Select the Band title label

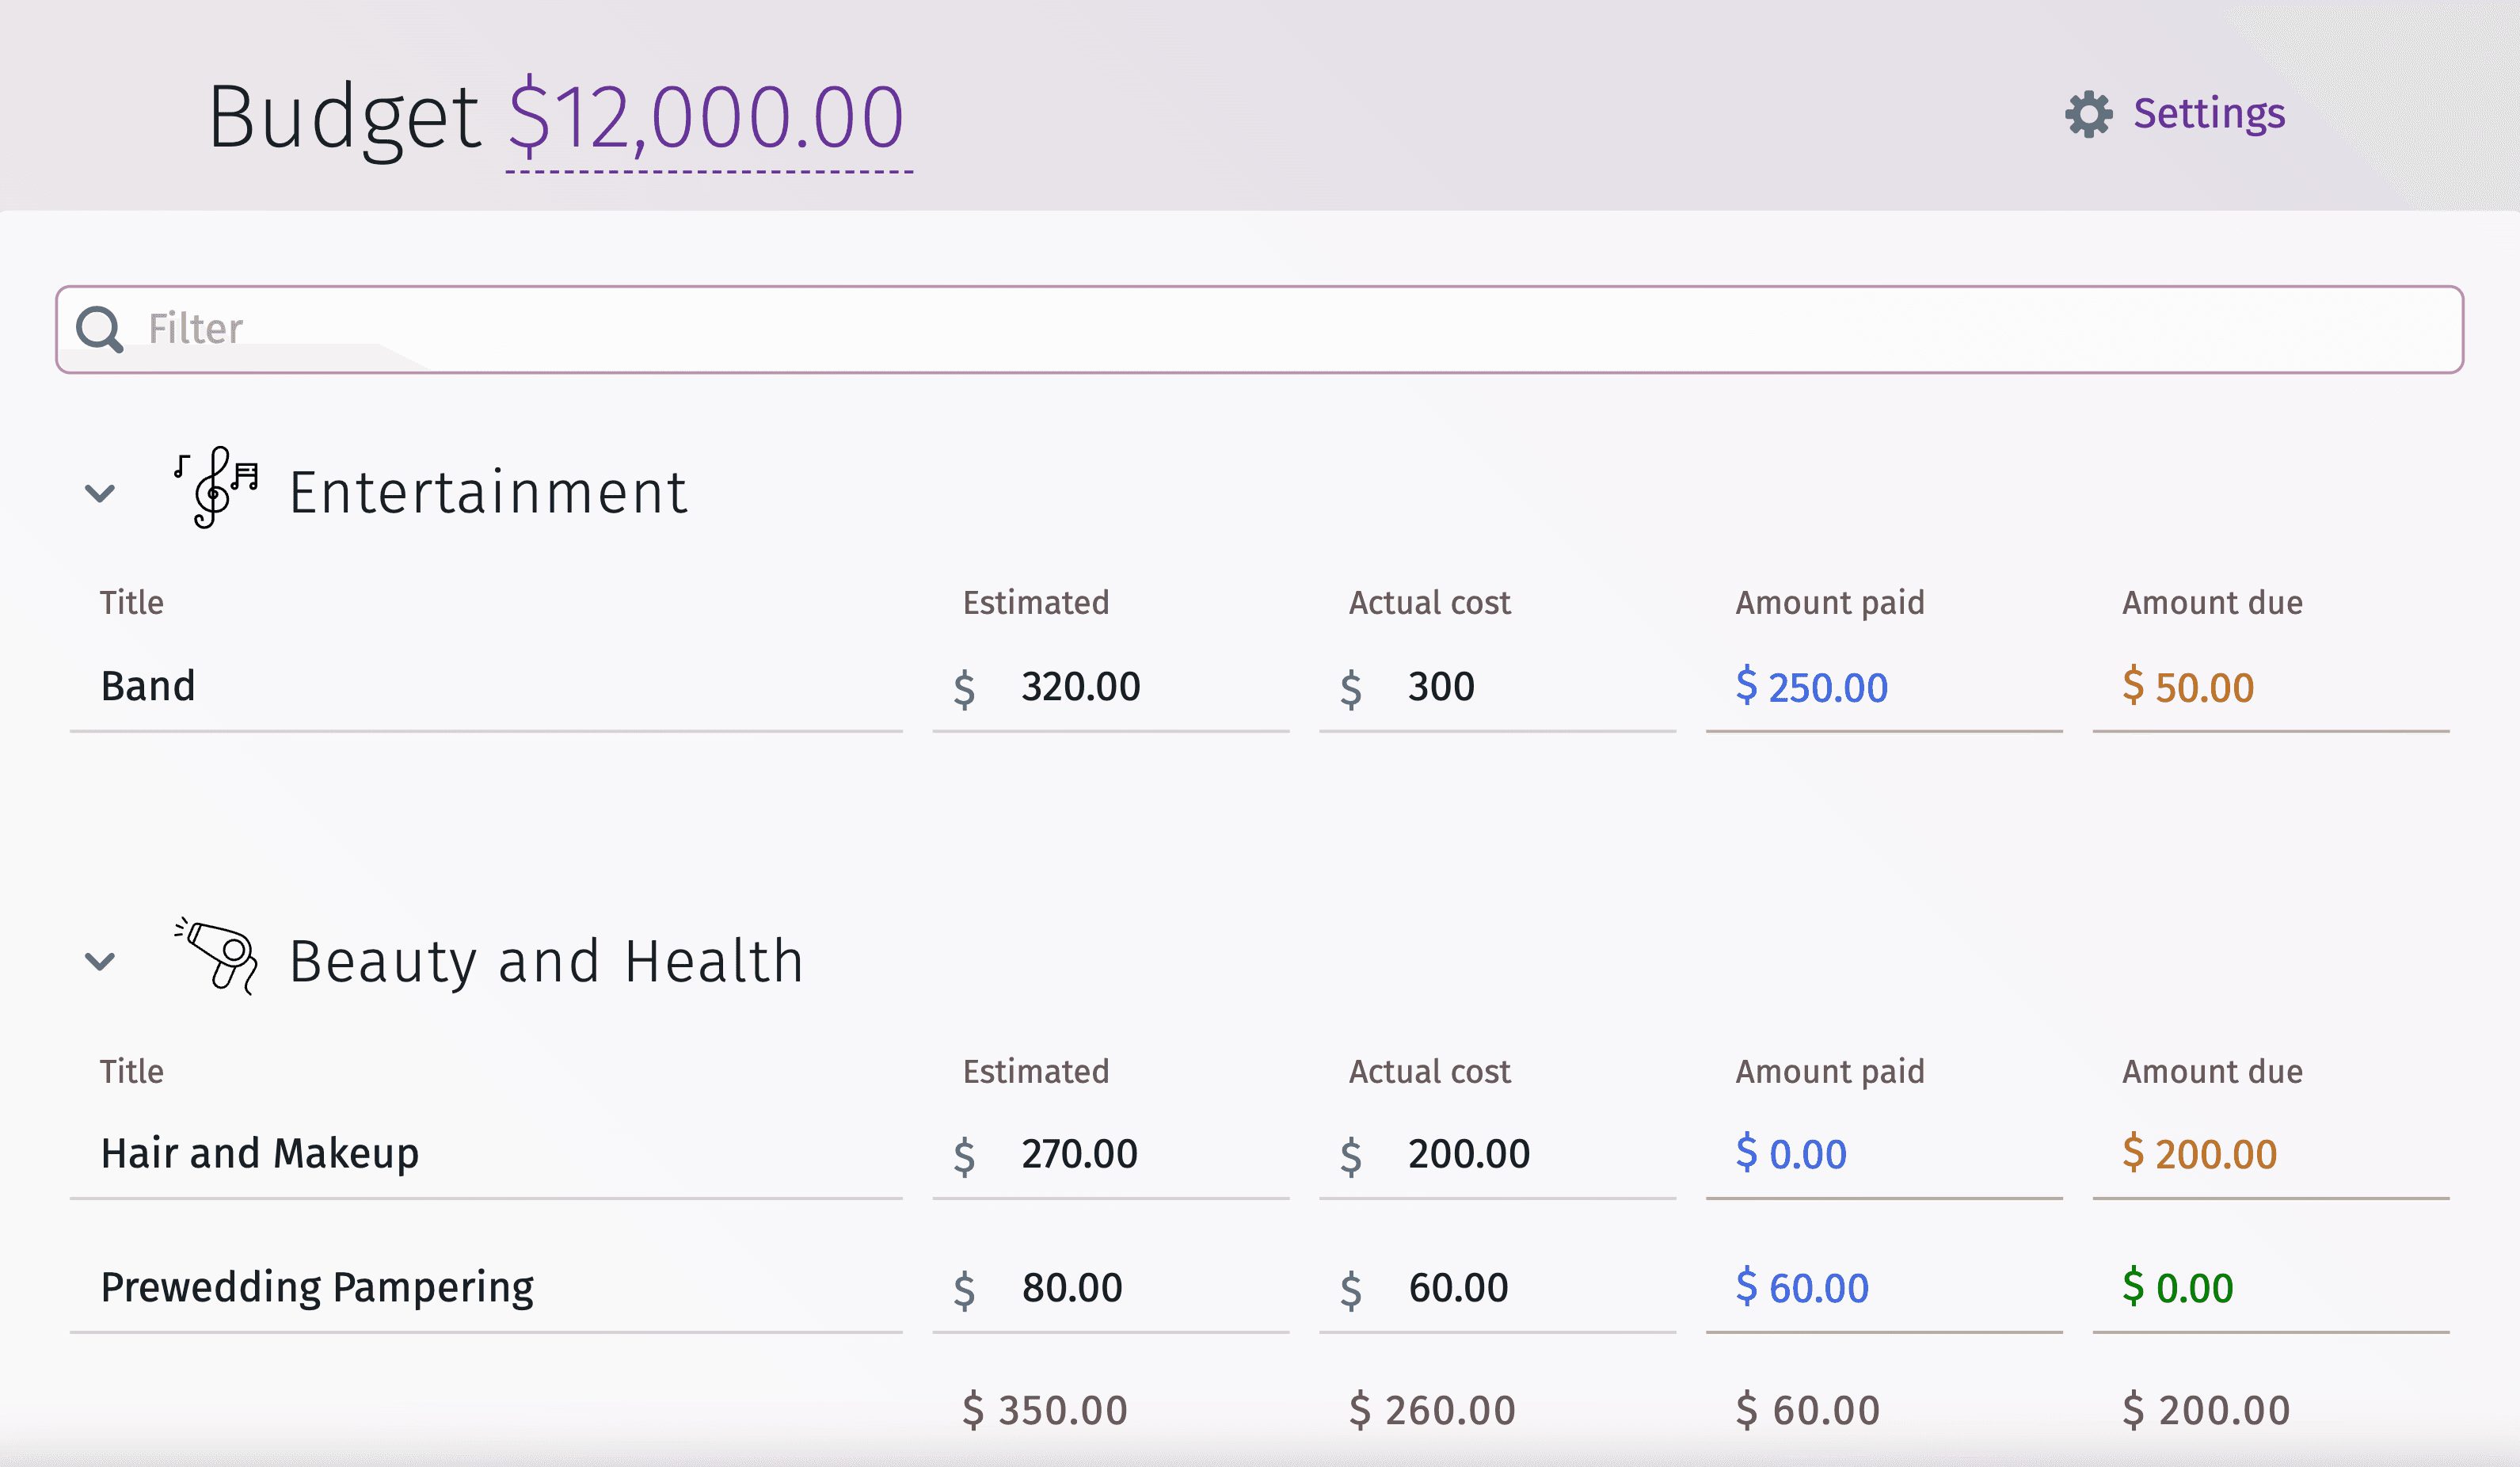pos(147,684)
